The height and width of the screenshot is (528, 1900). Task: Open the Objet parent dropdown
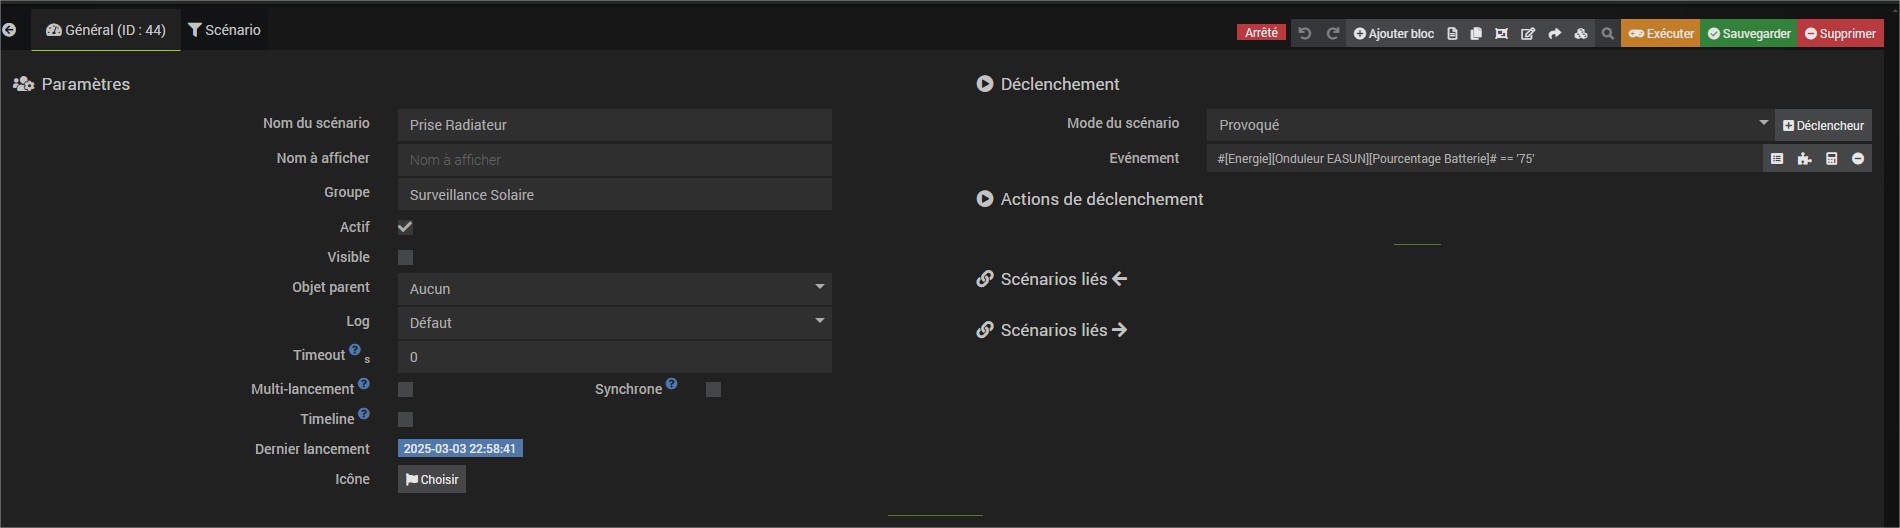point(614,289)
